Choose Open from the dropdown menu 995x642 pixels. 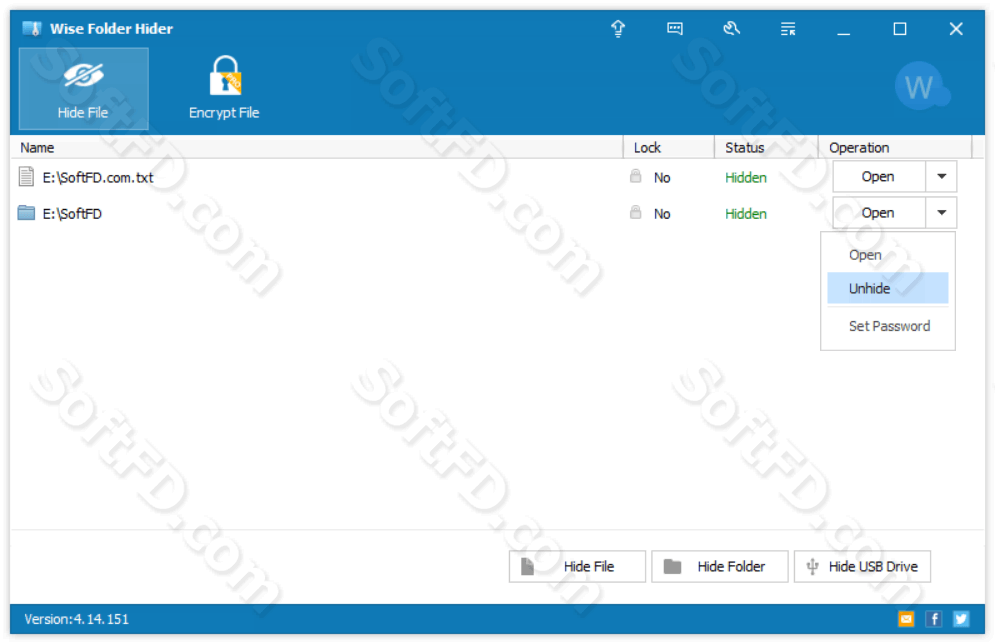pos(888,255)
